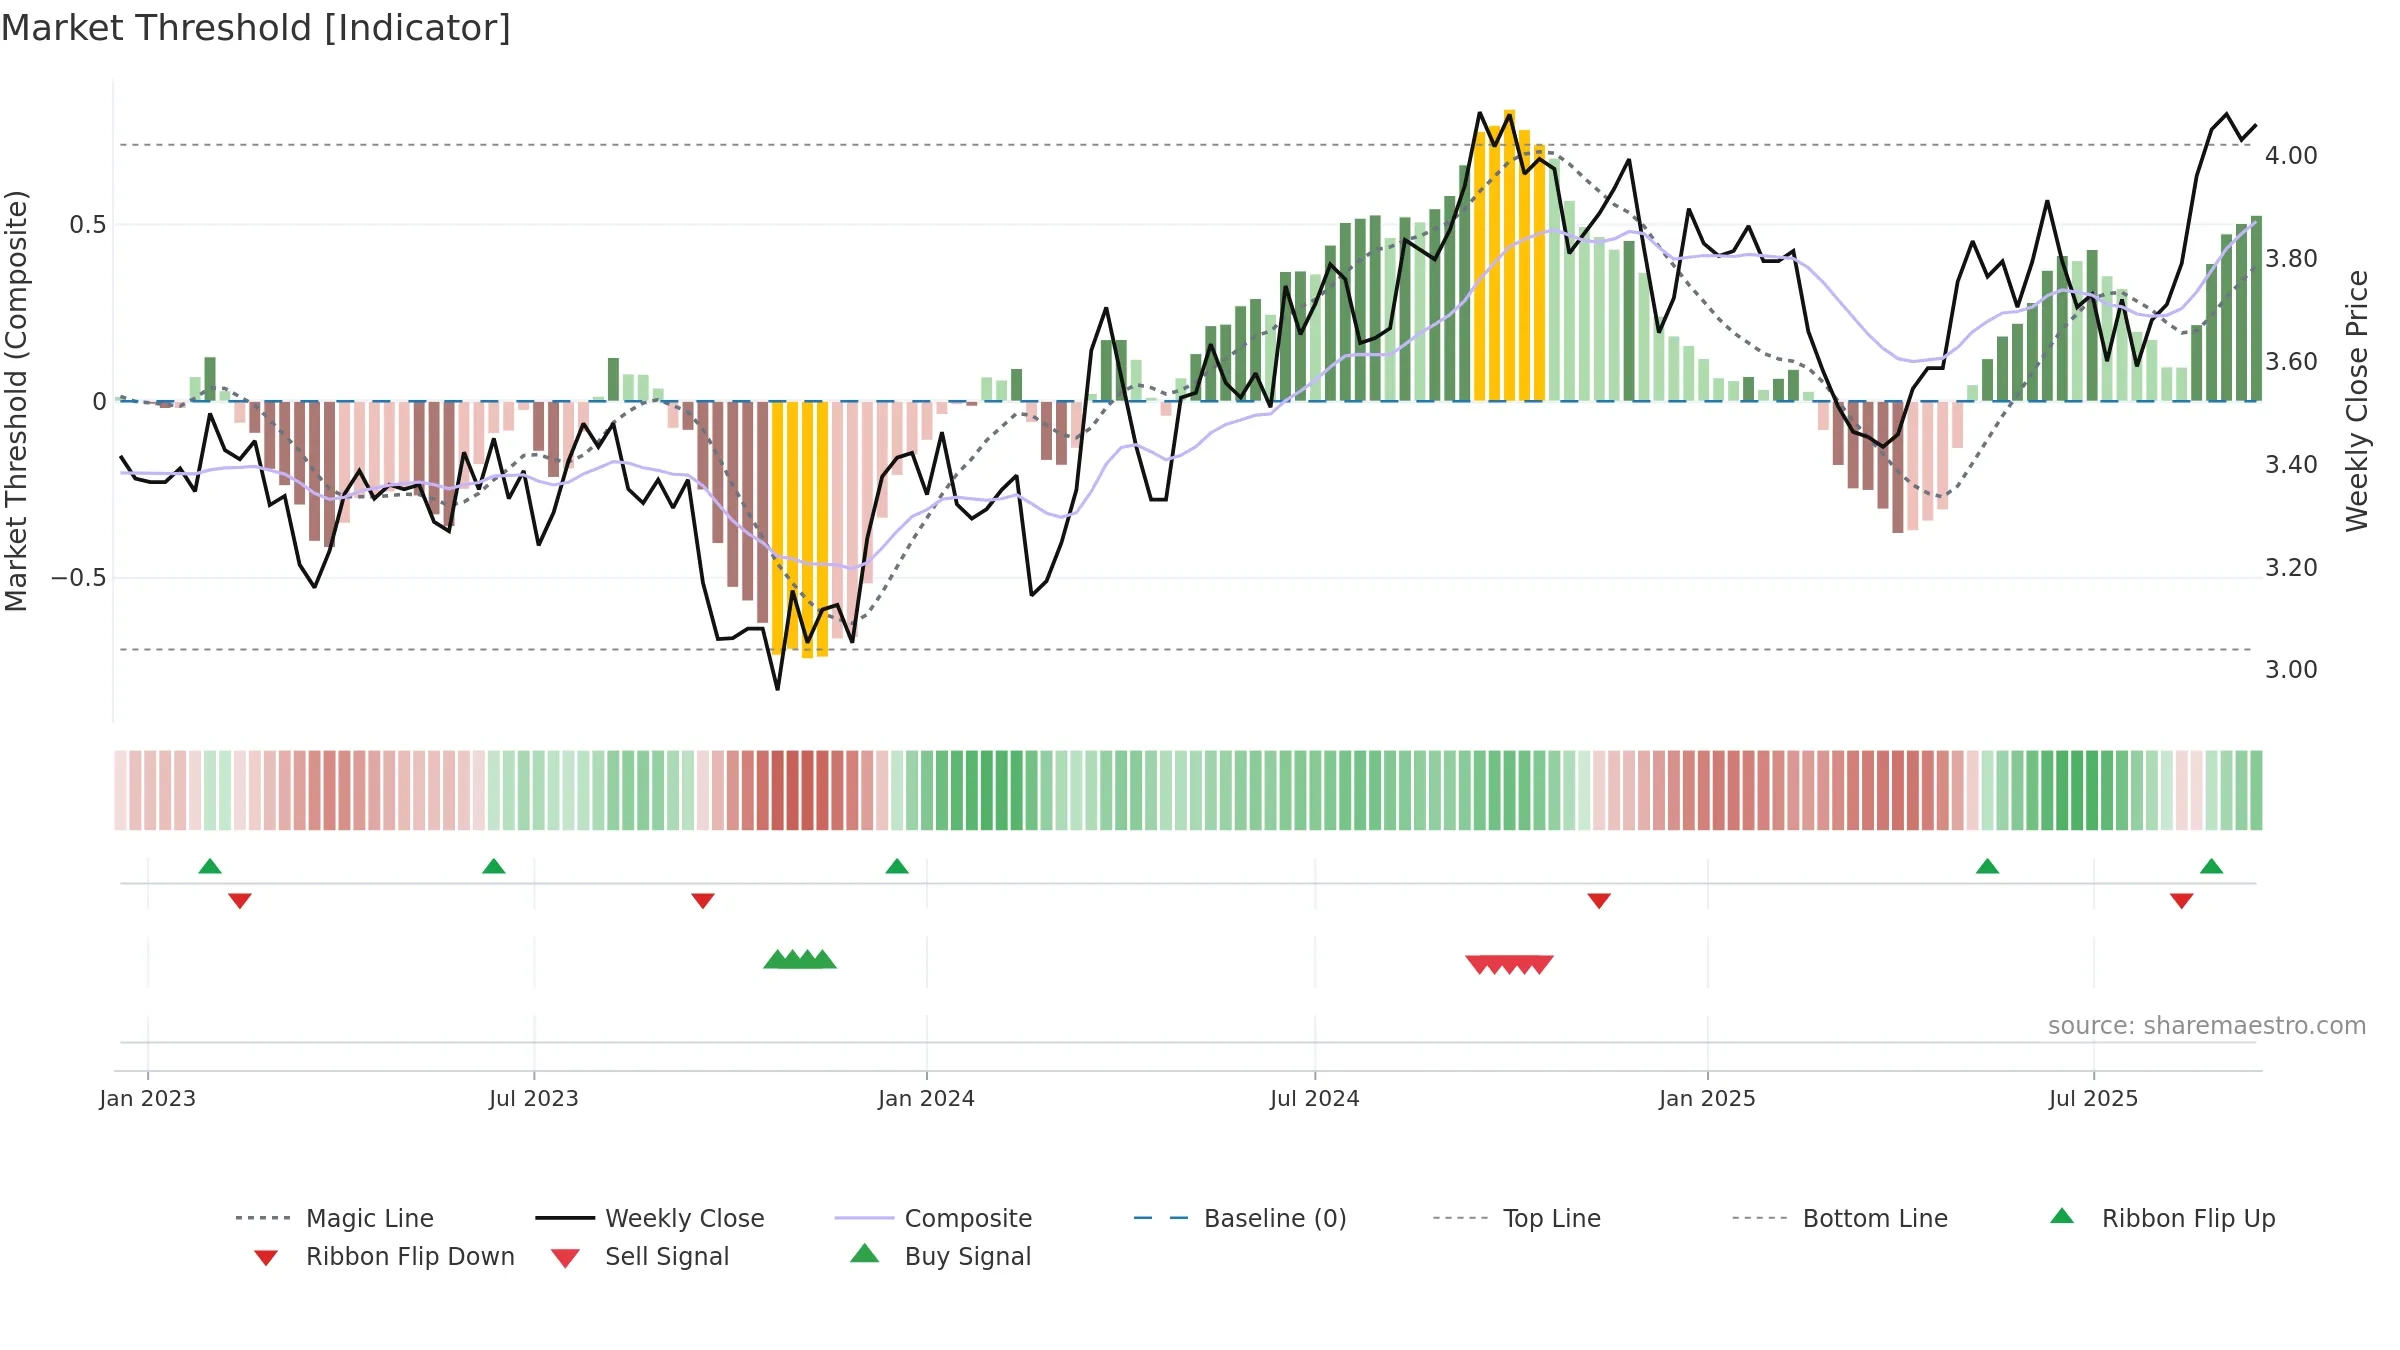Toggle Baseline (0) legend entry
The image size is (2400, 1350).
coord(1240,1218)
